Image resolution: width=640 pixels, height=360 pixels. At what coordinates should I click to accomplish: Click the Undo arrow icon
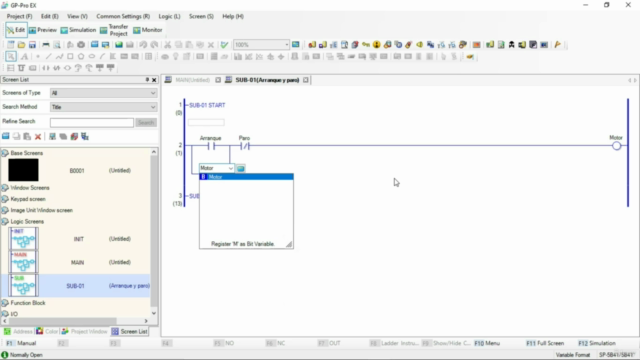point(143,44)
